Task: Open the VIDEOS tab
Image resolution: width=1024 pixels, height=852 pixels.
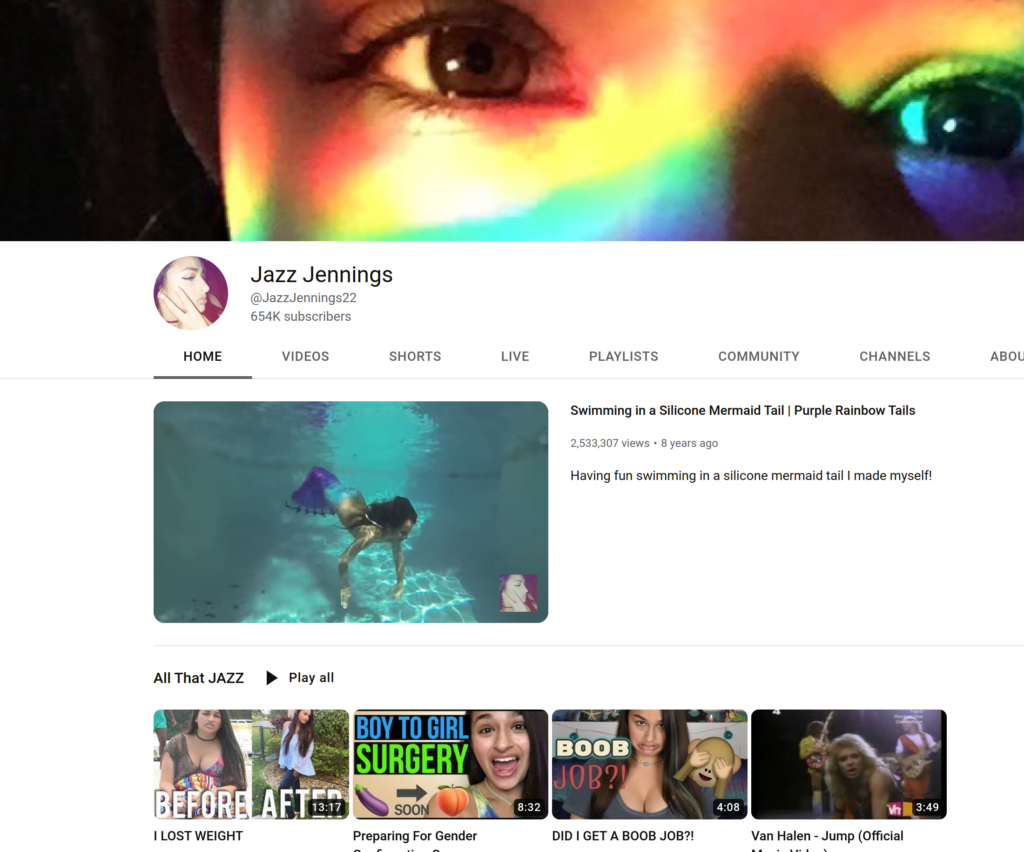Action: [305, 356]
